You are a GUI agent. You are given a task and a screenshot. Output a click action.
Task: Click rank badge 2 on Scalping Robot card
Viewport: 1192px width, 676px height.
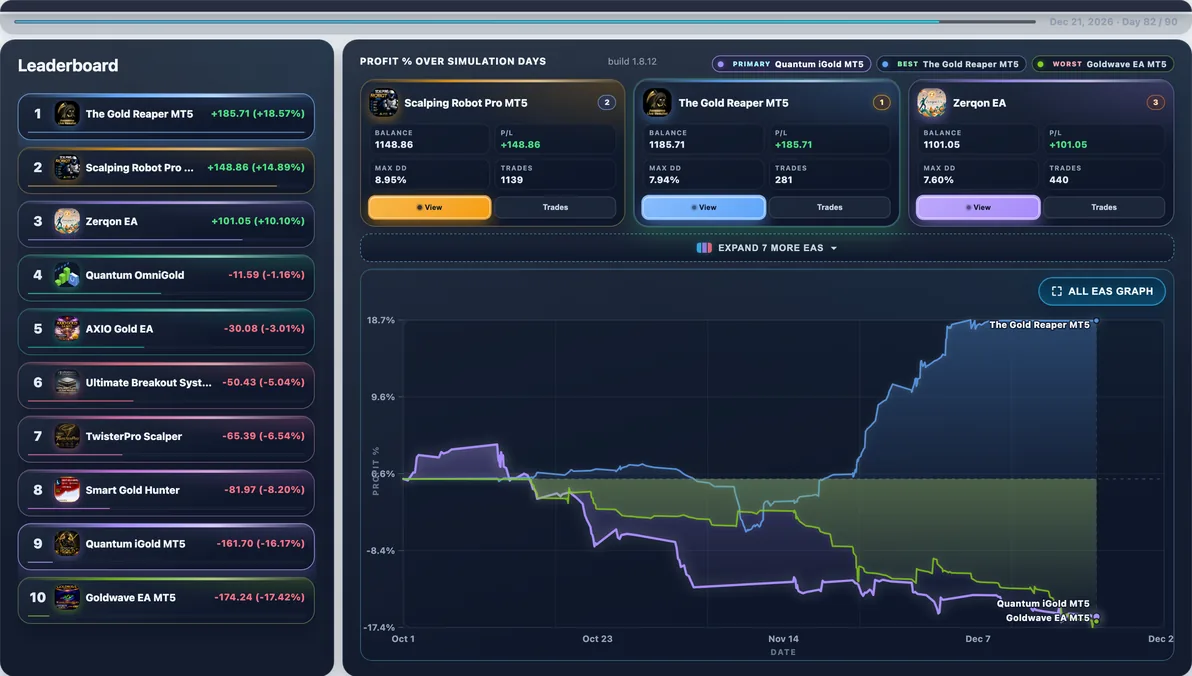point(607,102)
